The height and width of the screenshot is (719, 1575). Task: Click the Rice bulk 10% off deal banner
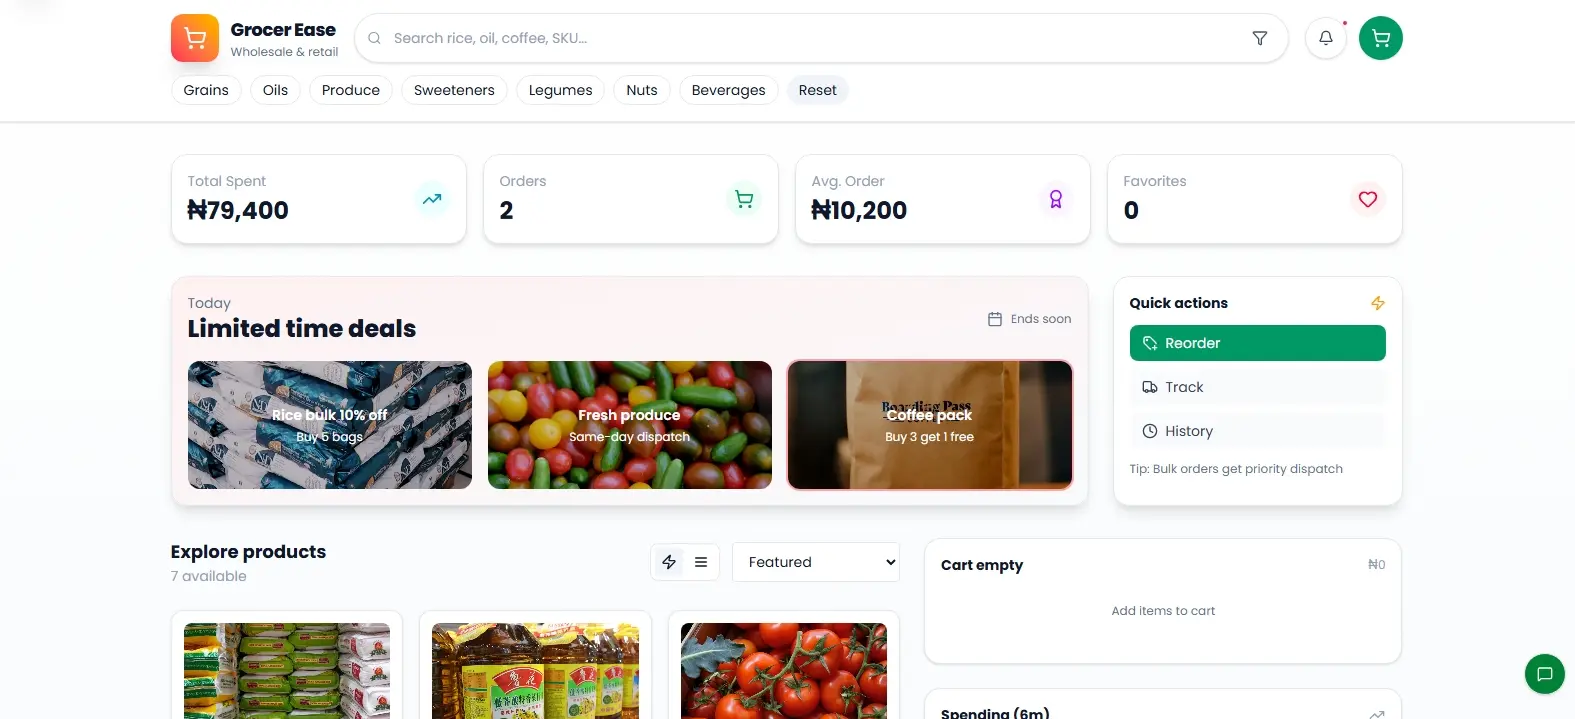[x=329, y=425]
